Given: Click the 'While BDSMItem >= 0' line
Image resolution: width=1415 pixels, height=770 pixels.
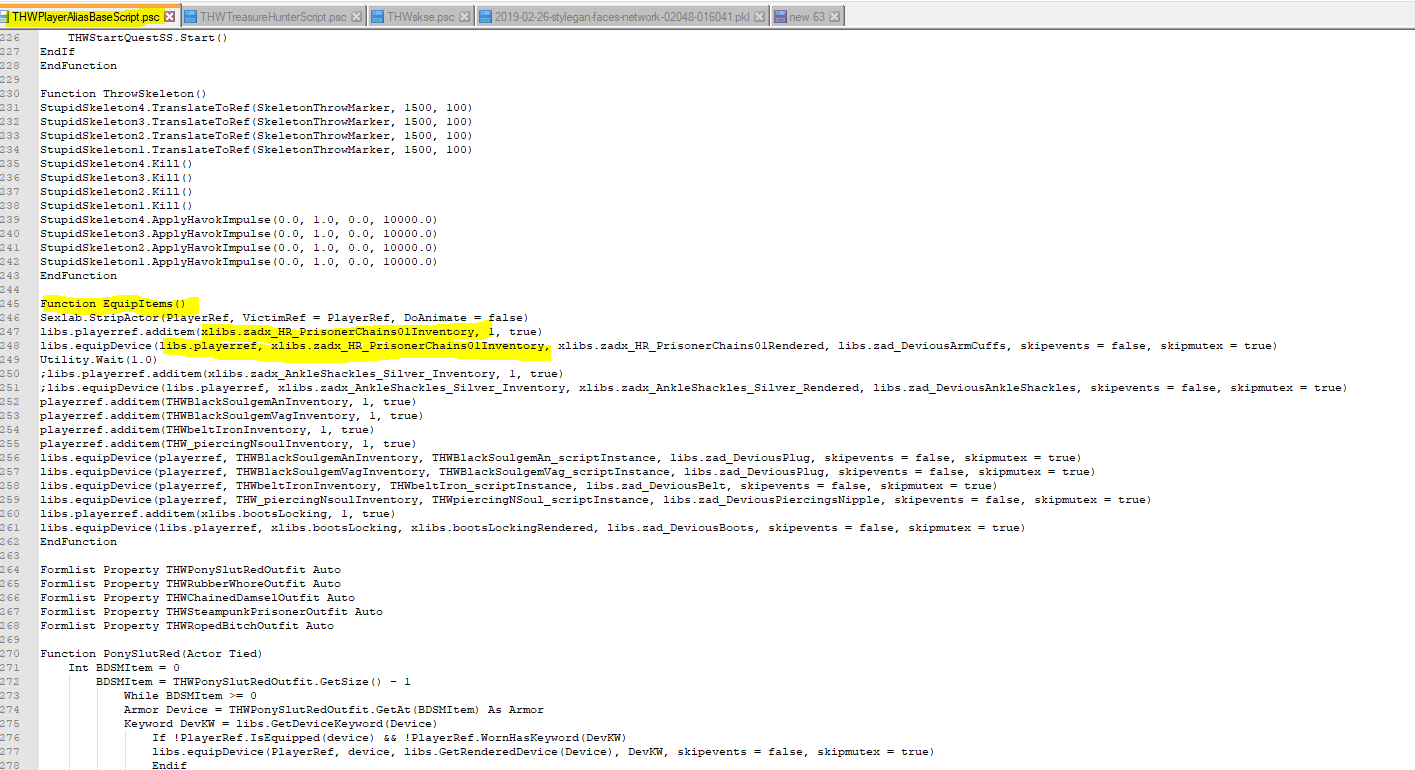Looking at the screenshot, I should [x=190, y=695].
